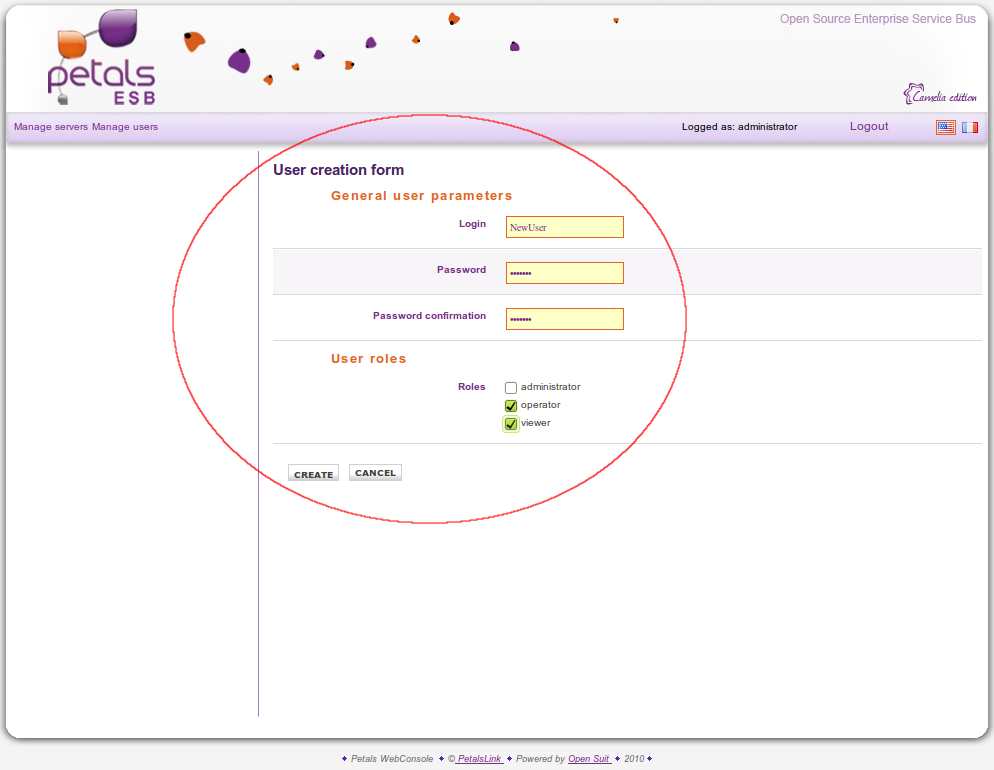Open the PetalsLink footer link
This screenshot has height=770, width=994.
[x=479, y=759]
